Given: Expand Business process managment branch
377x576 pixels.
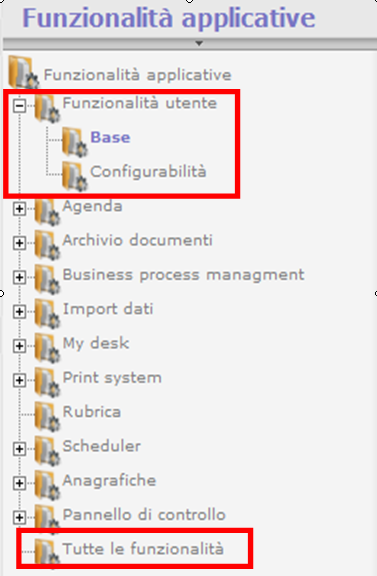Looking at the screenshot, I should tap(19, 277).
